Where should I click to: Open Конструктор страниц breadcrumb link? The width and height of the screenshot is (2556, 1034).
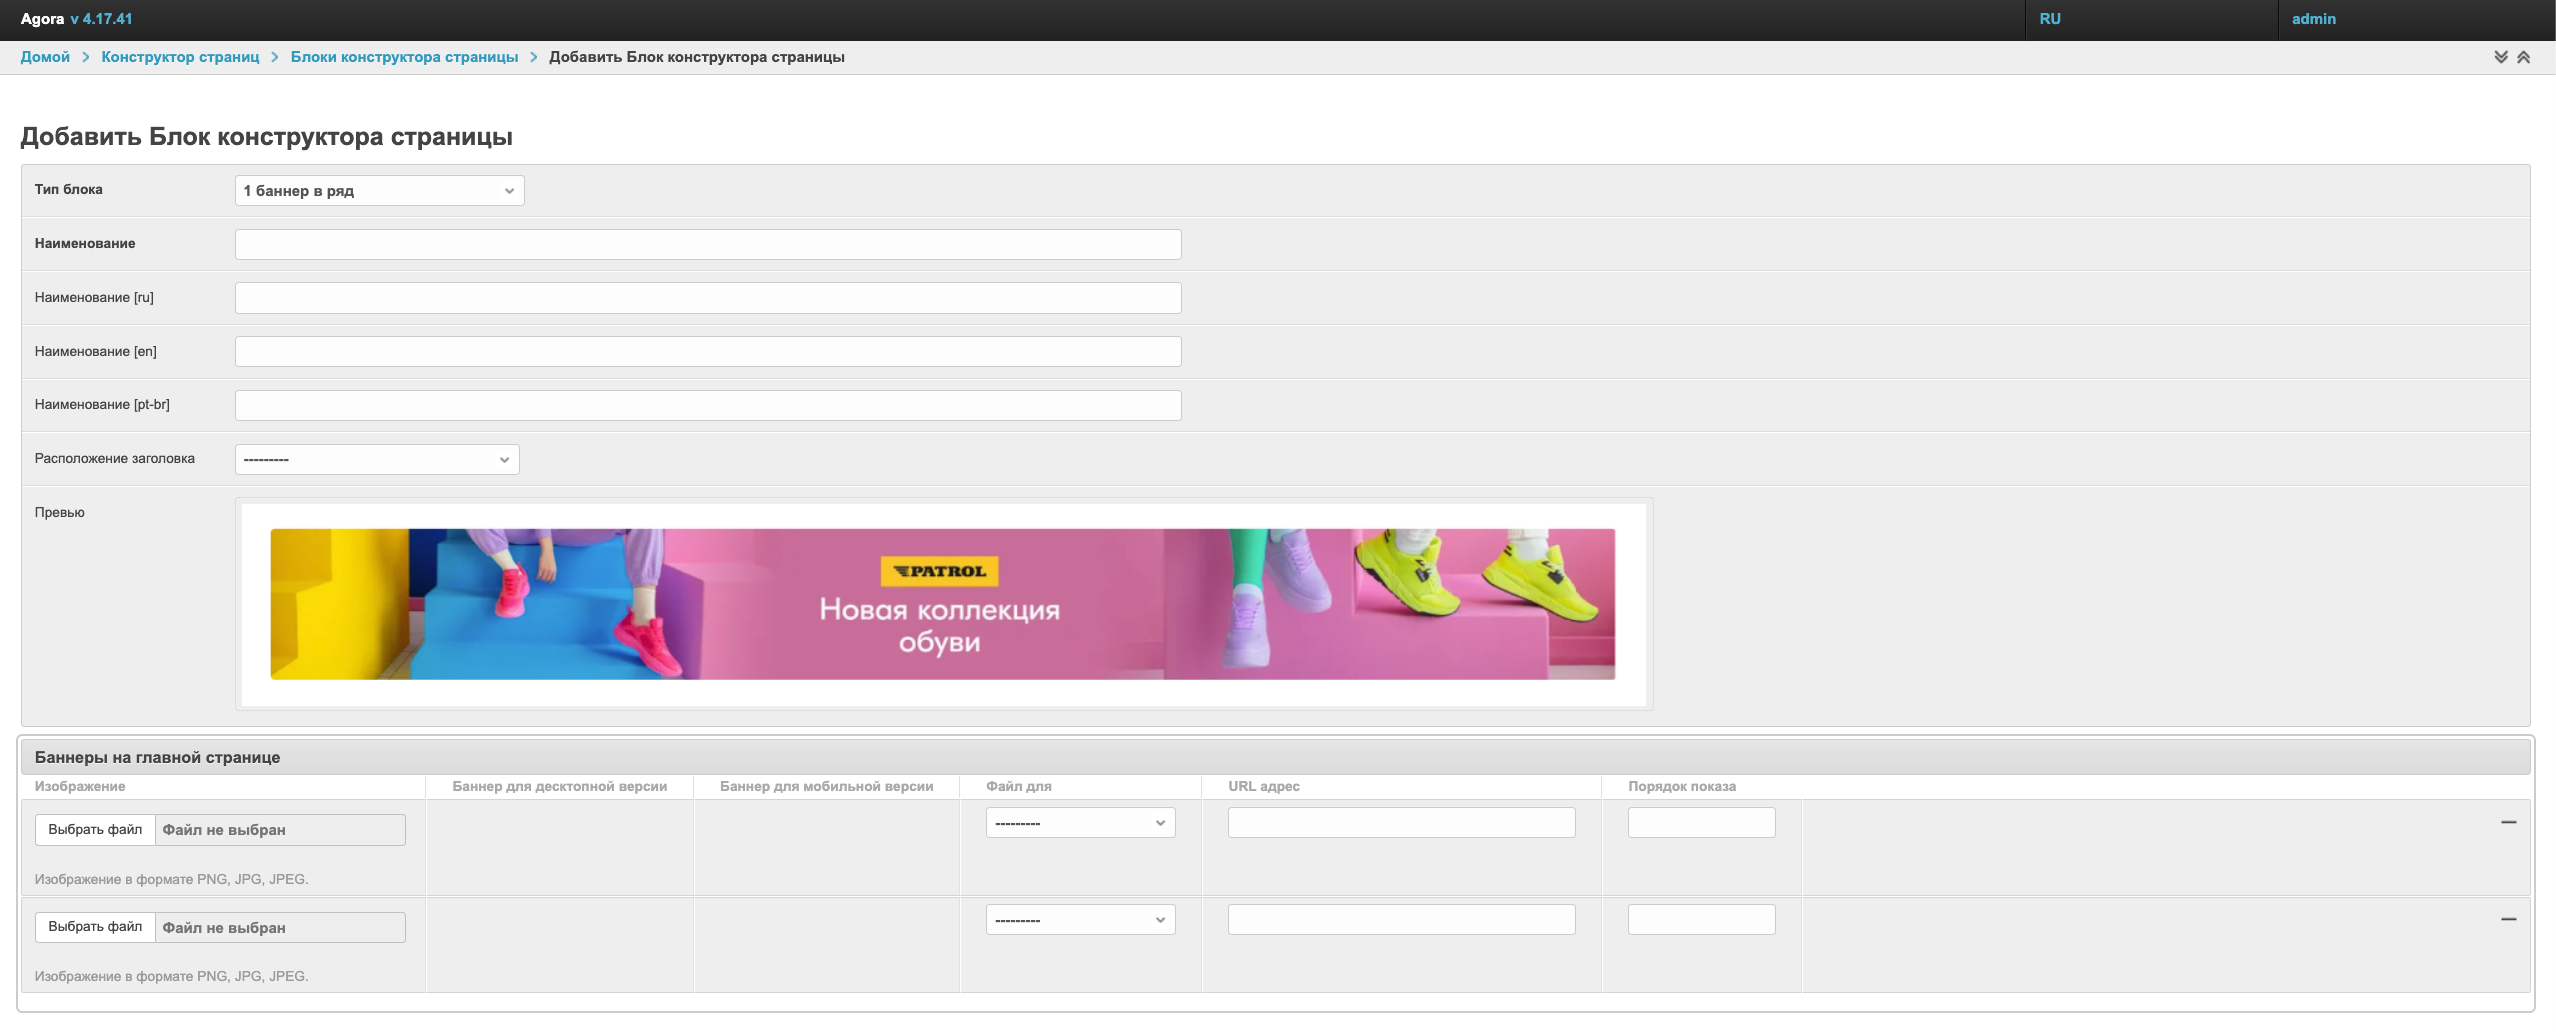point(180,57)
